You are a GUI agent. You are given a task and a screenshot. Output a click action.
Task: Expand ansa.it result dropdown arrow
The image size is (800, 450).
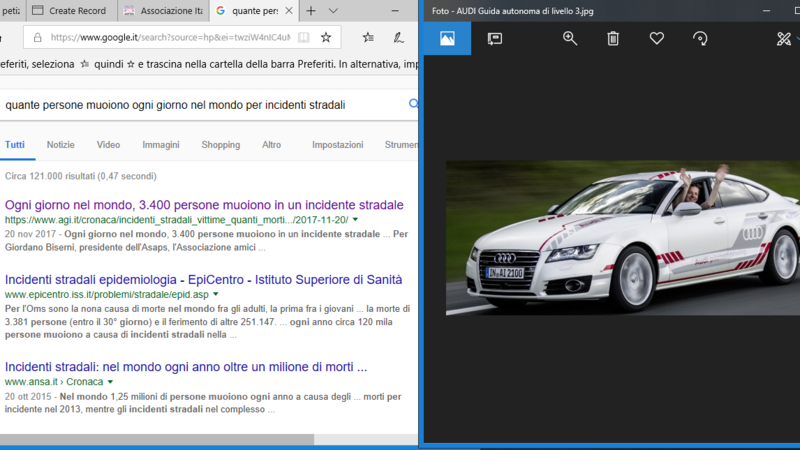[x=110, y=382]
